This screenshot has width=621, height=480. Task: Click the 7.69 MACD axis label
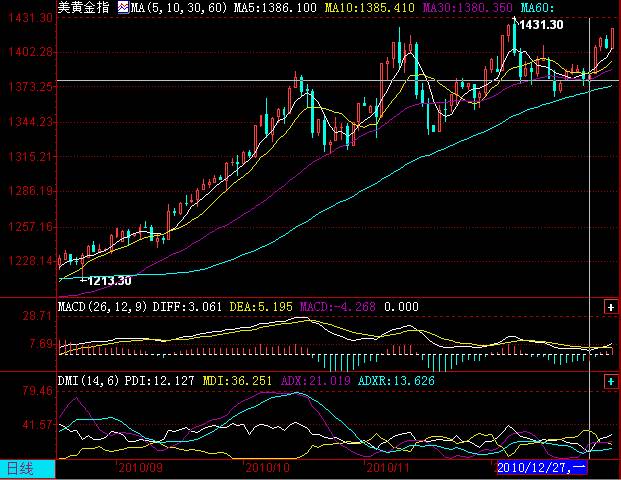coord(41,343)
